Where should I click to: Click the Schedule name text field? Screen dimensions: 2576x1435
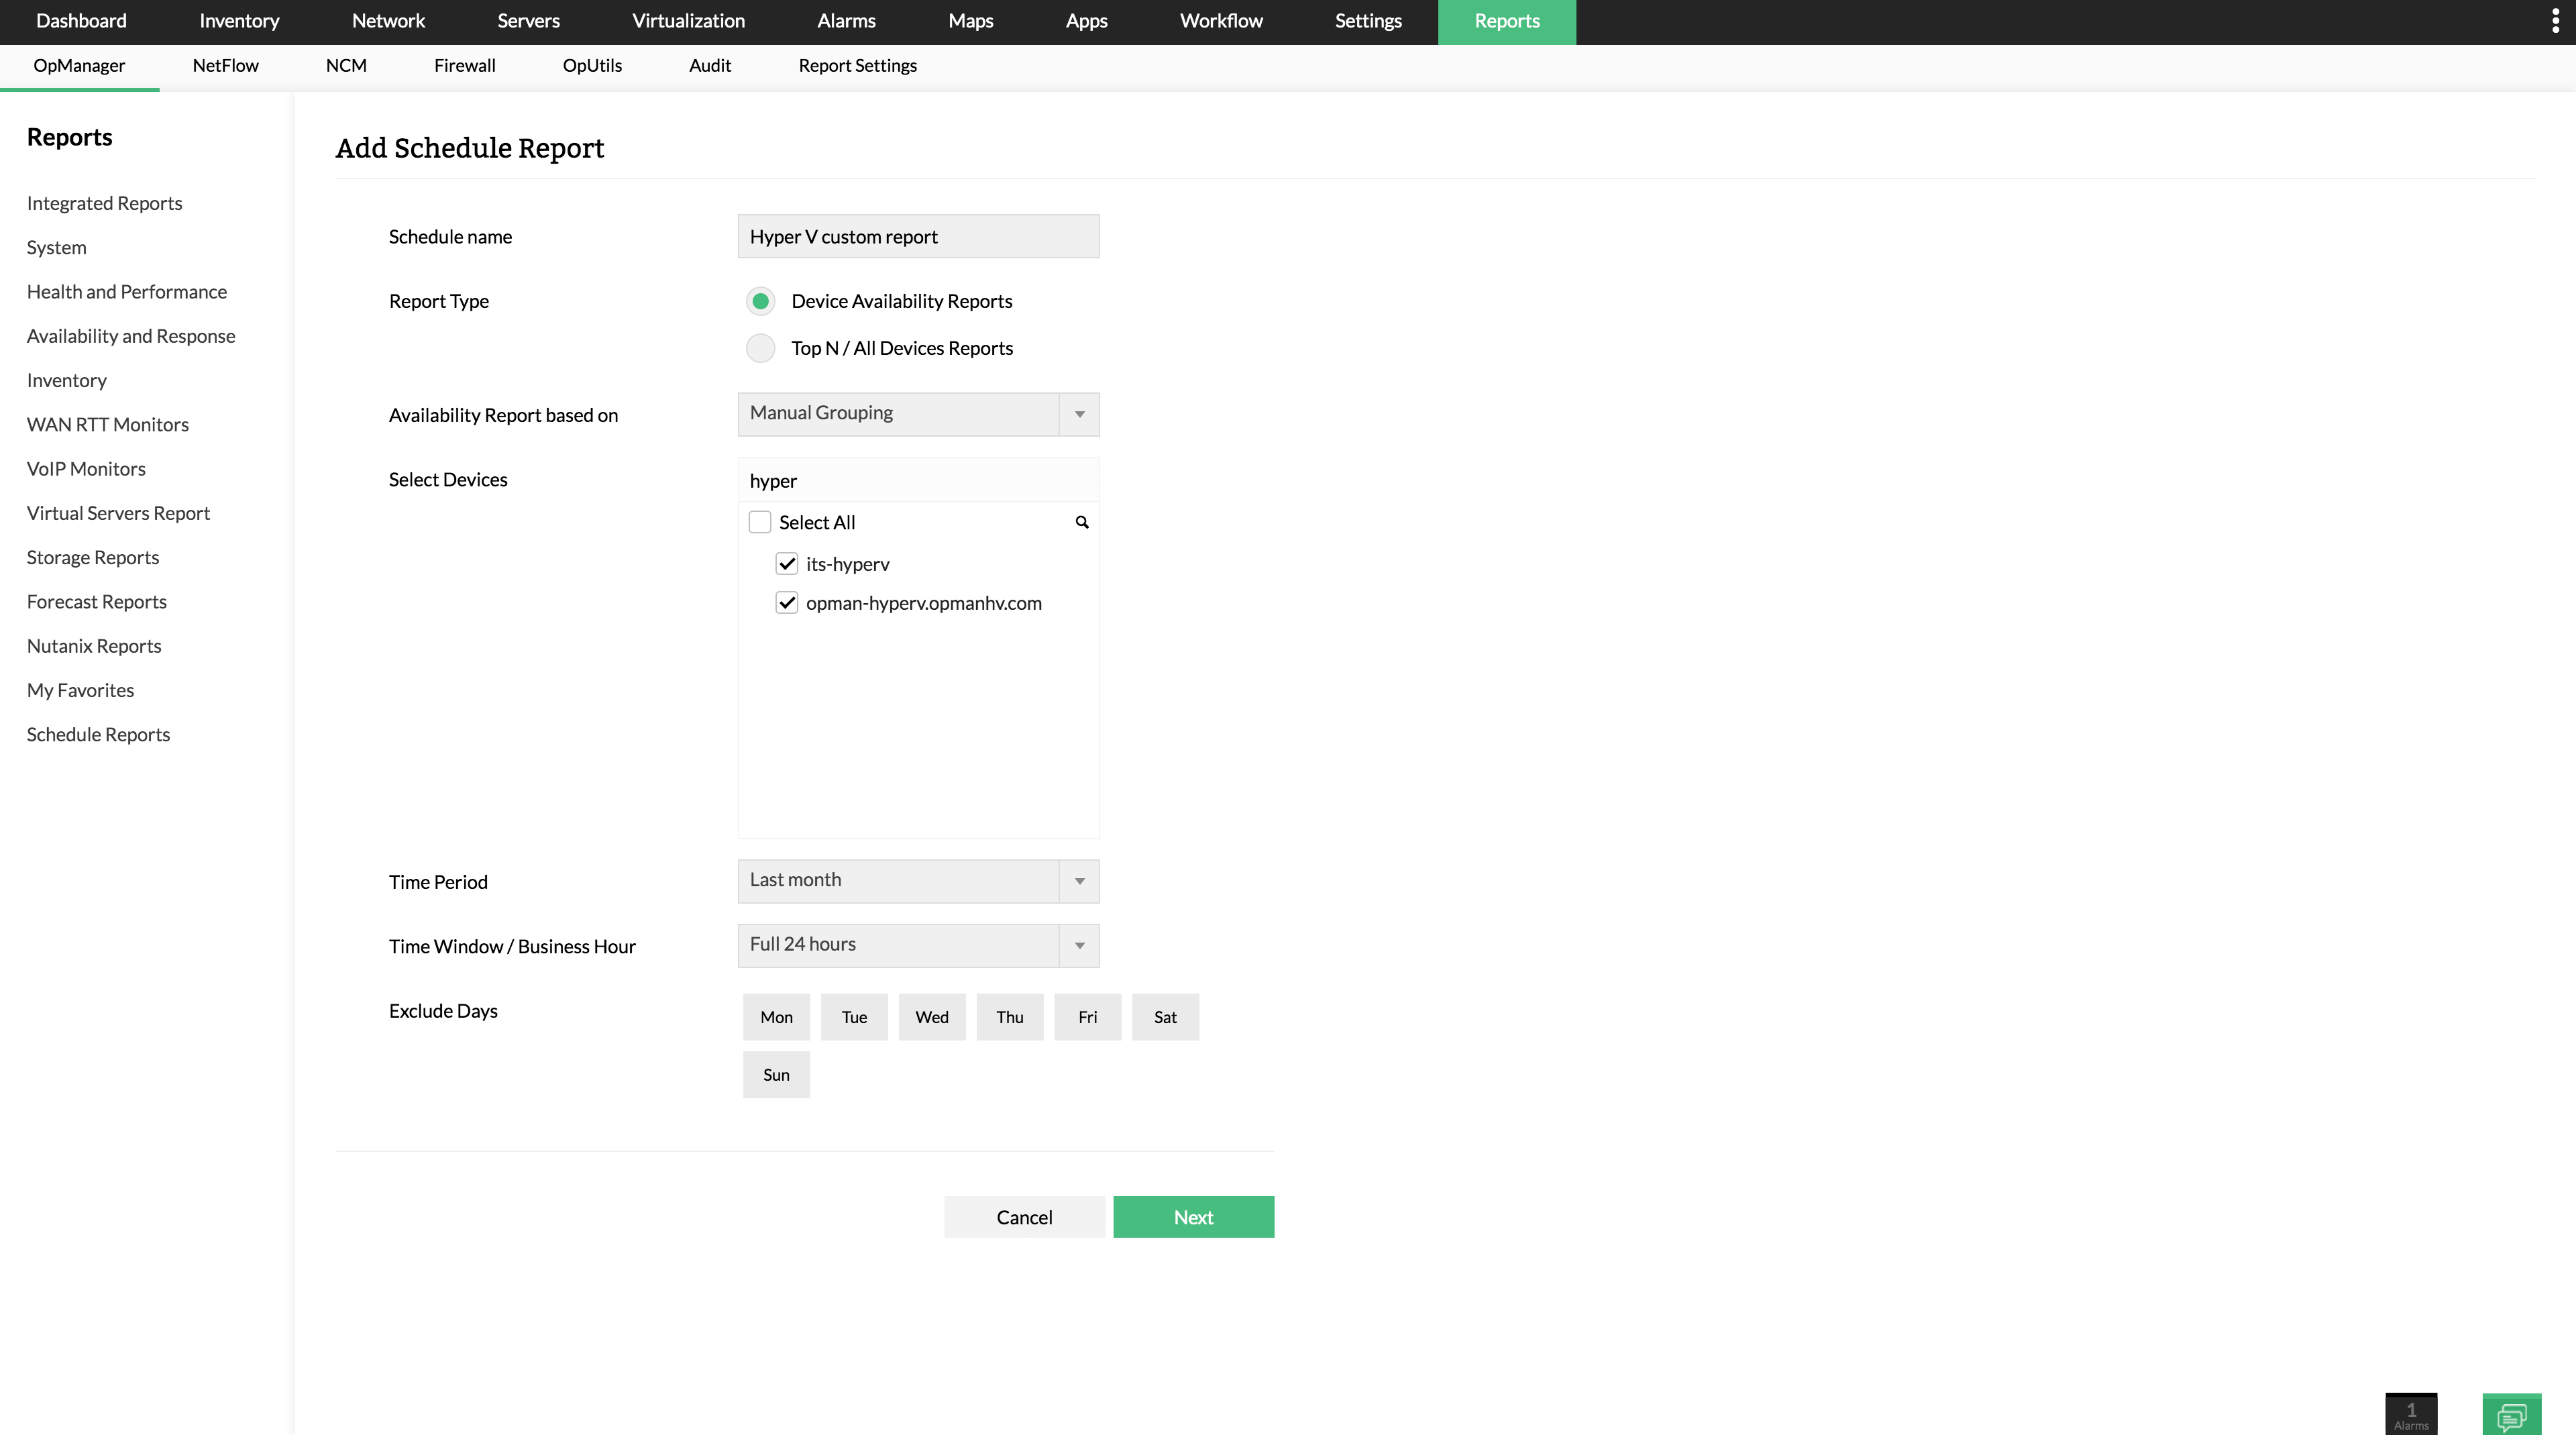918,237
